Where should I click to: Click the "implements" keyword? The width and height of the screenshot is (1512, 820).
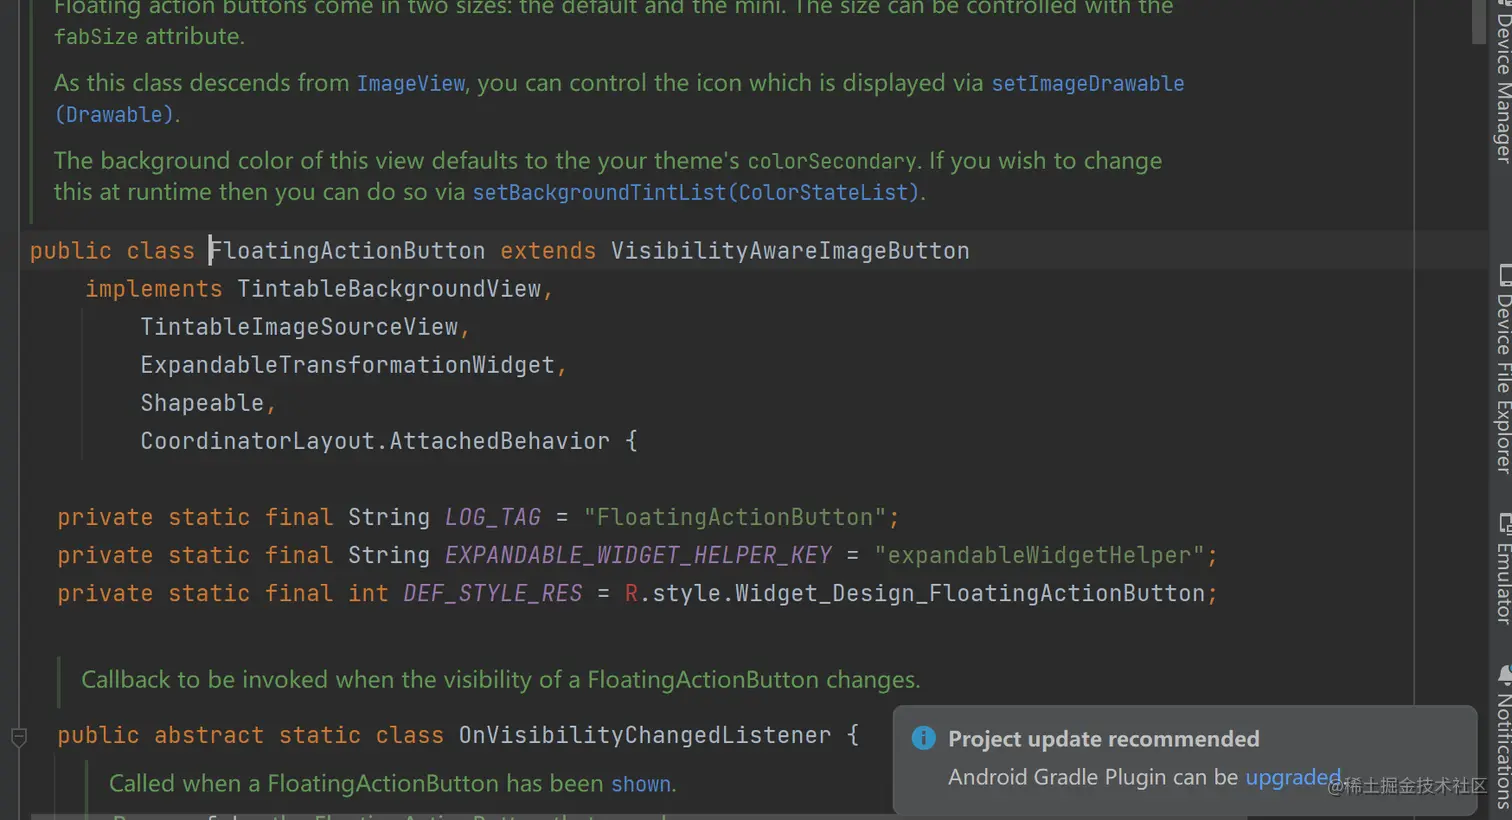click(154, 289)
